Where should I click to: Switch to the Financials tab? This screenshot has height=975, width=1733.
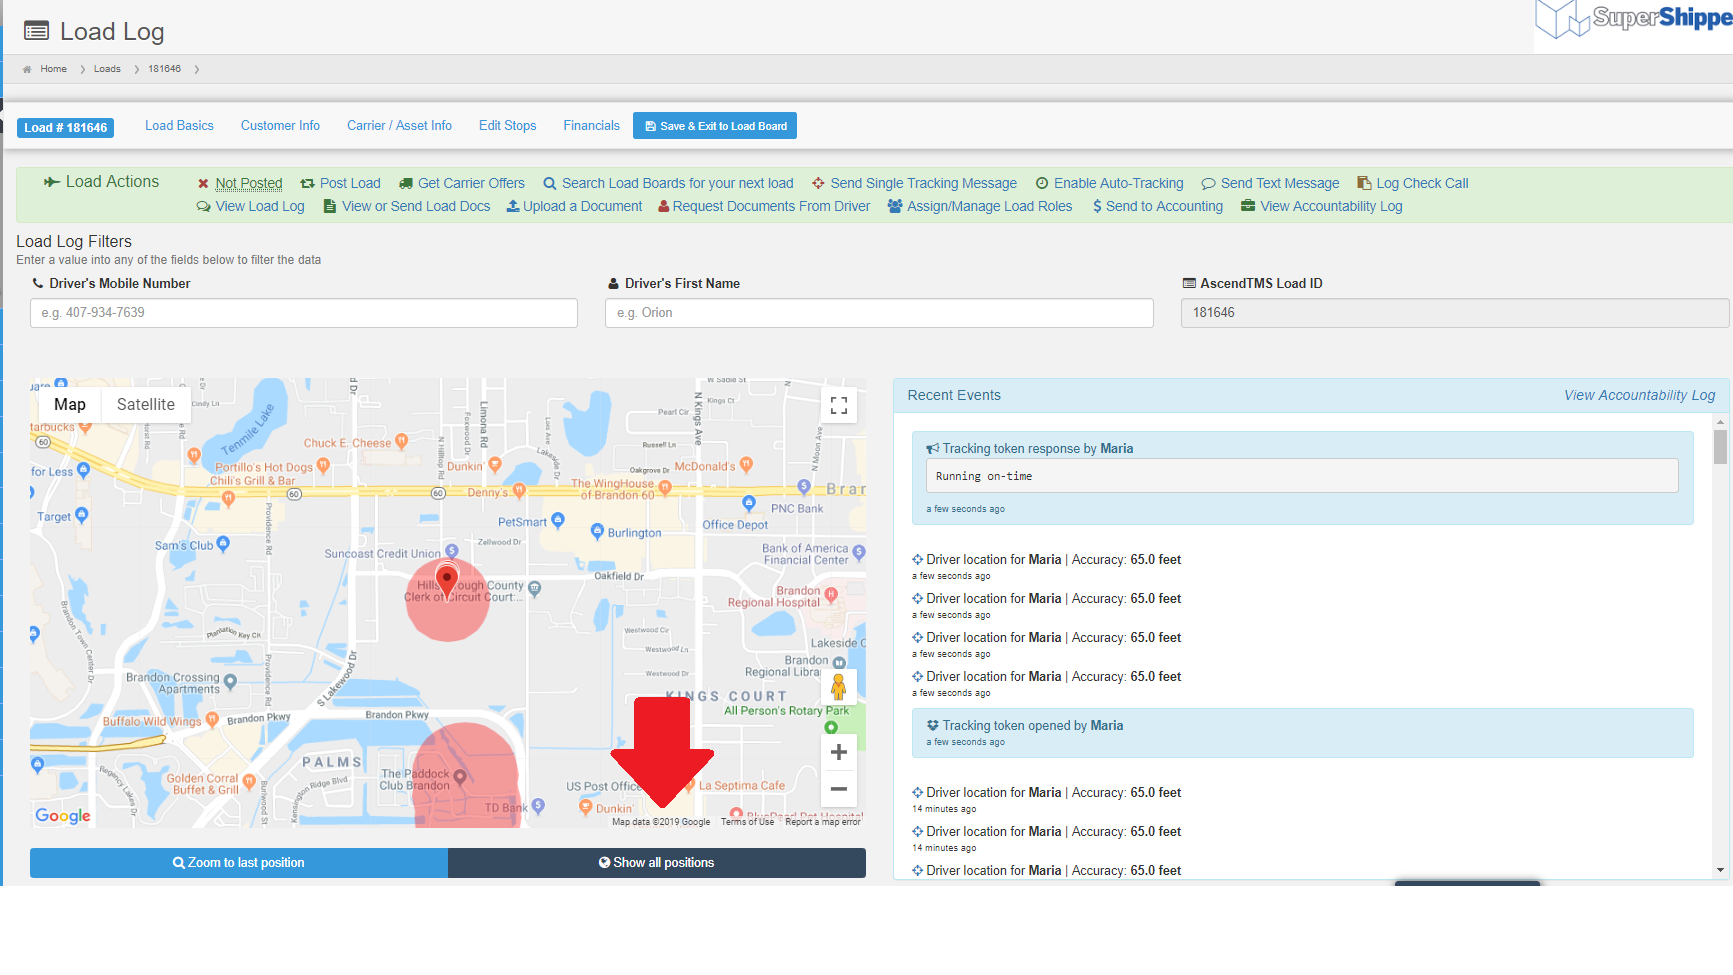point(591,126)
